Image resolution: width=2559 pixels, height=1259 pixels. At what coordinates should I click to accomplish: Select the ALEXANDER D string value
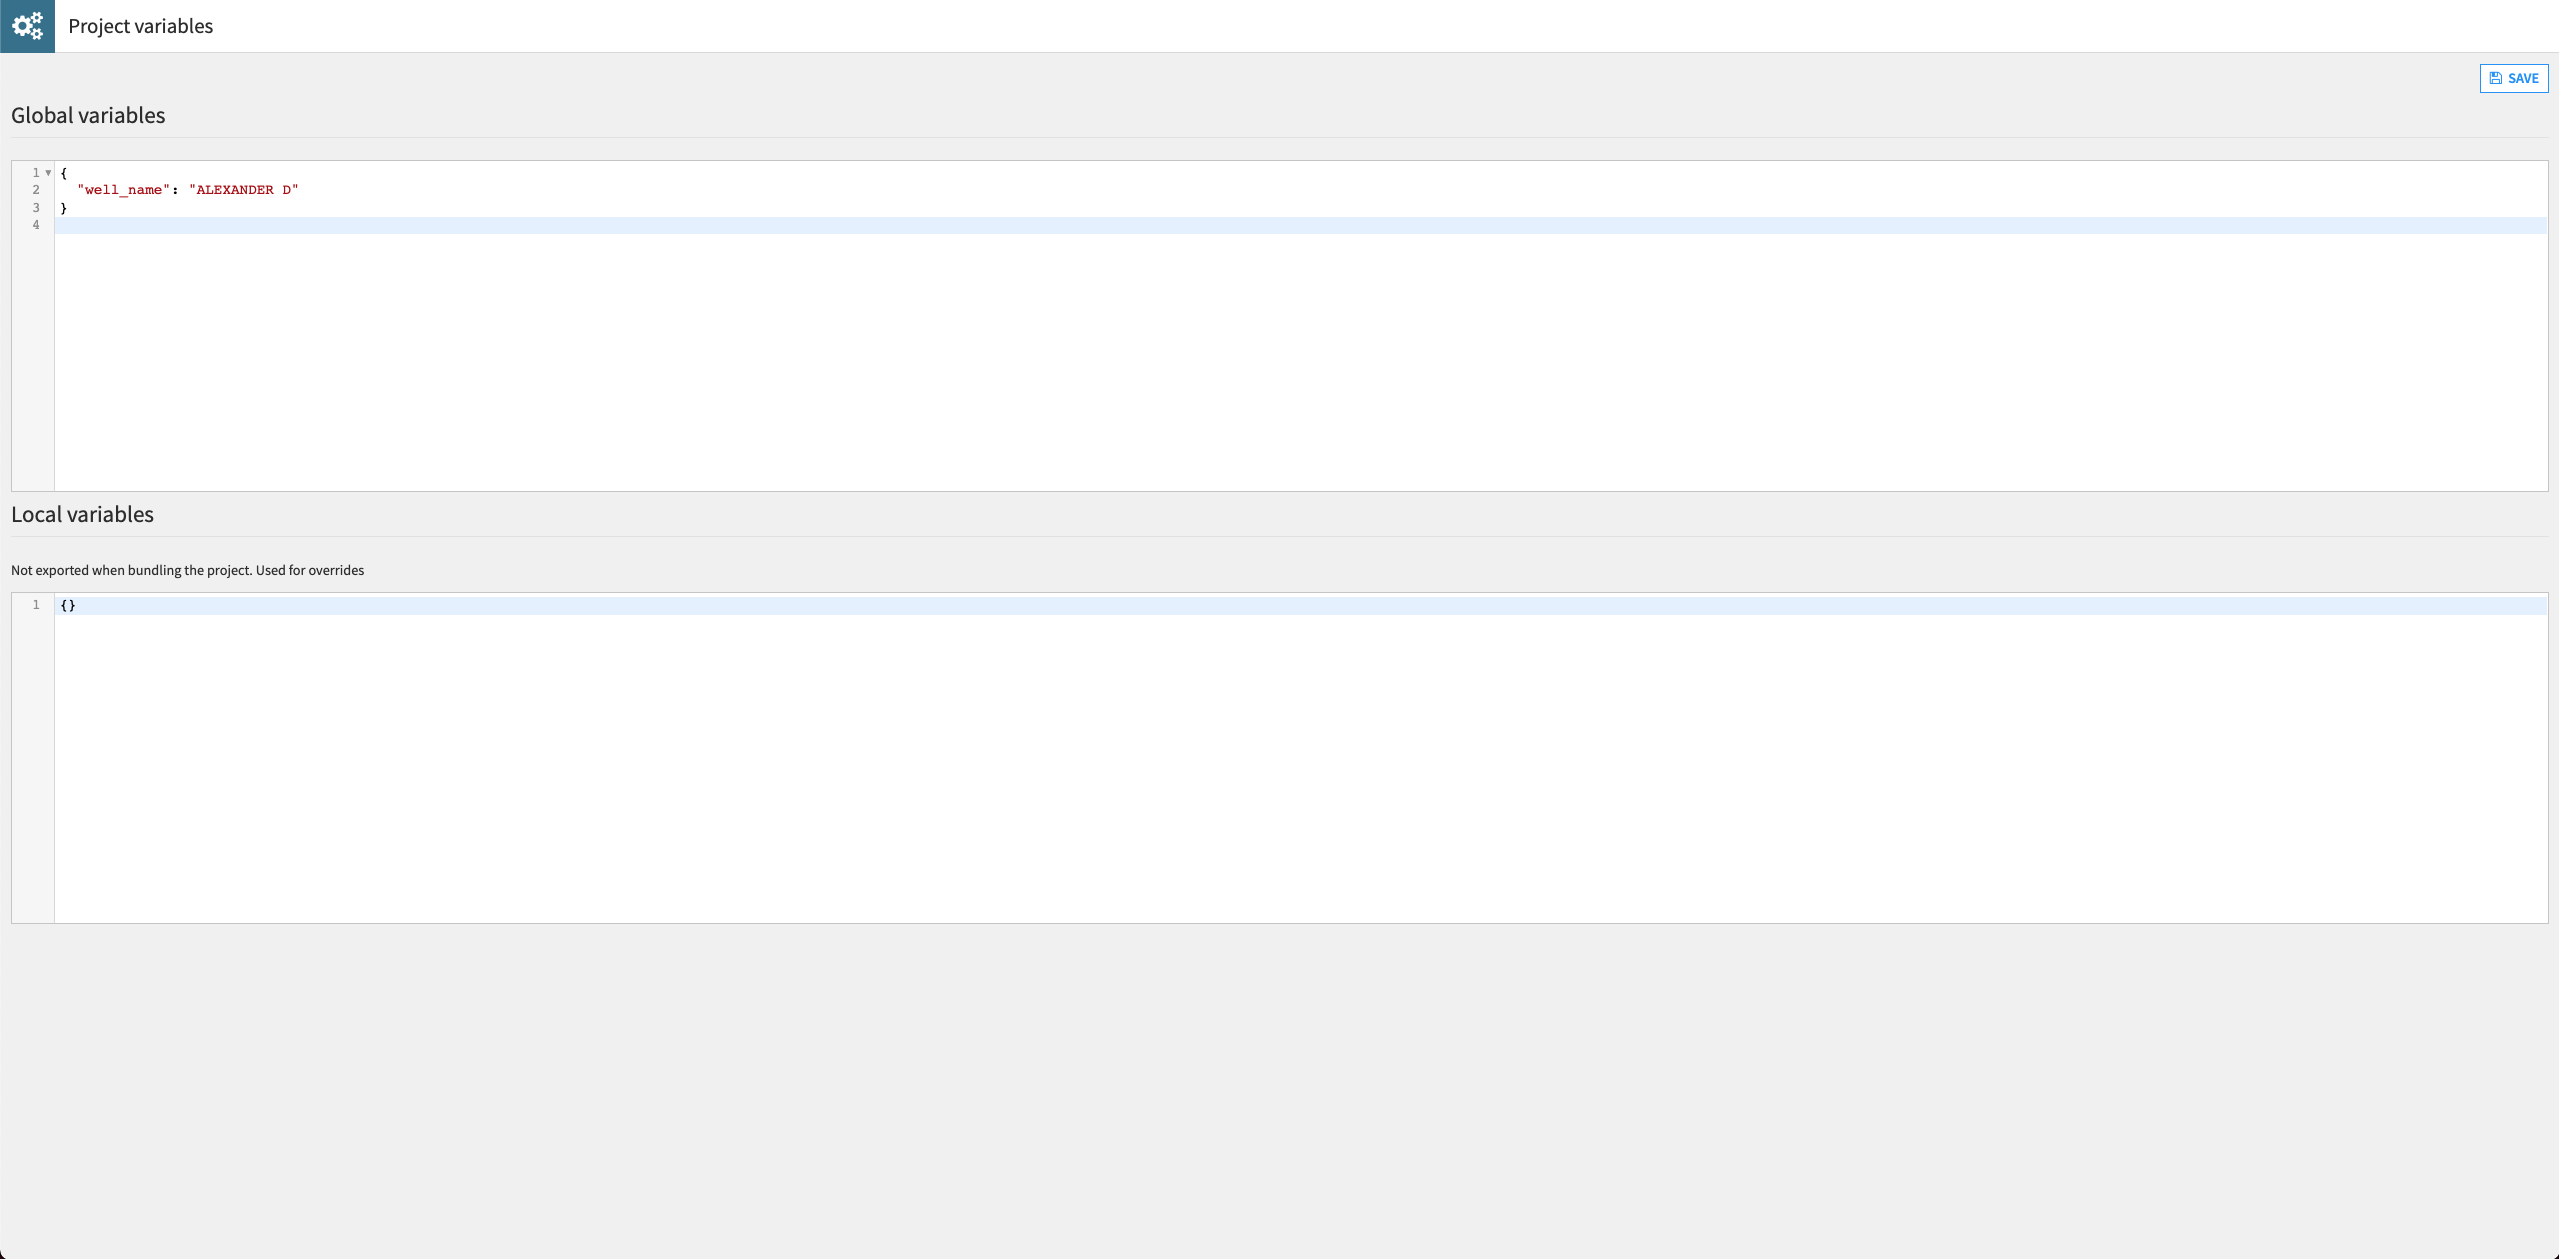point(243,189)
